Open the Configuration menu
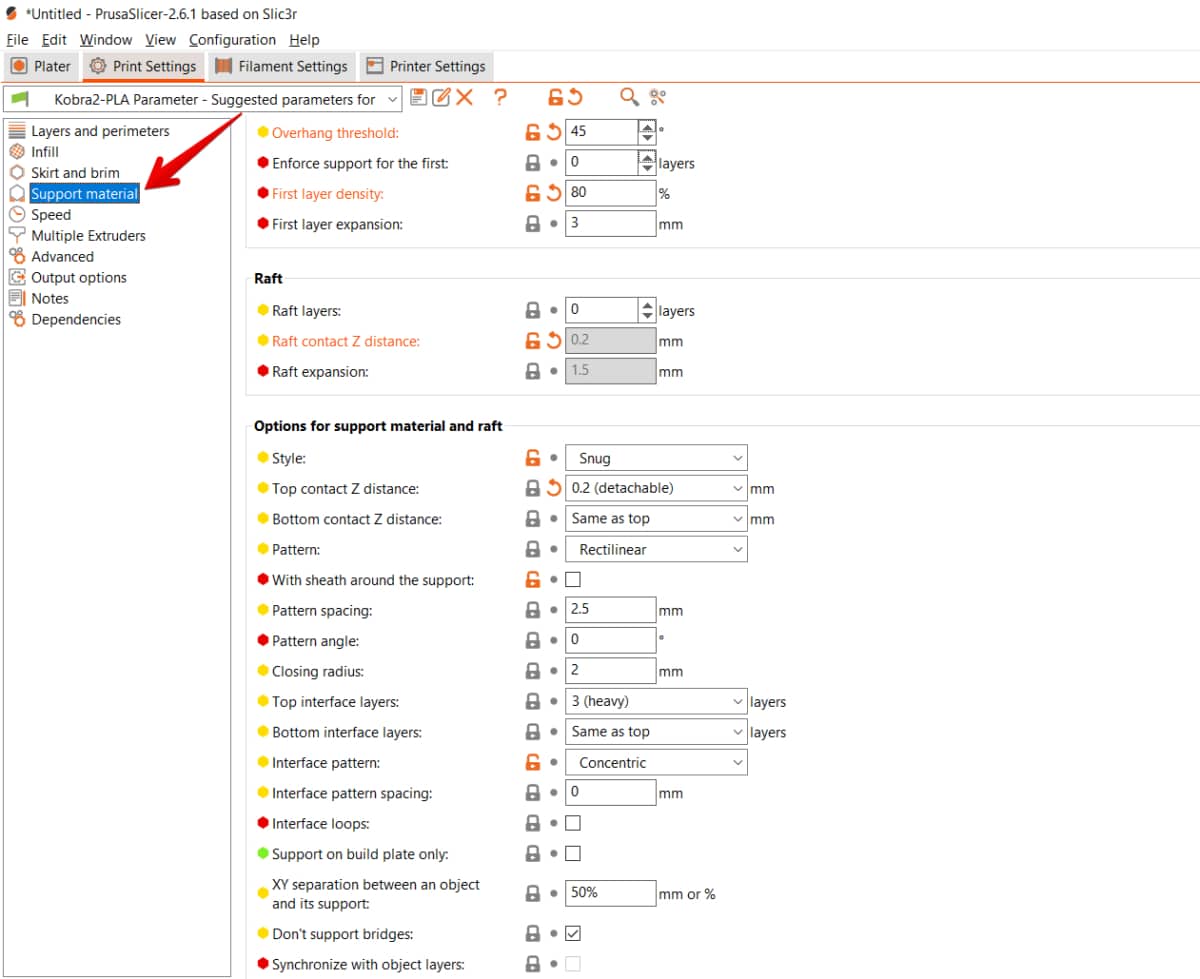 pyautogui.click(x=232, y=39)
